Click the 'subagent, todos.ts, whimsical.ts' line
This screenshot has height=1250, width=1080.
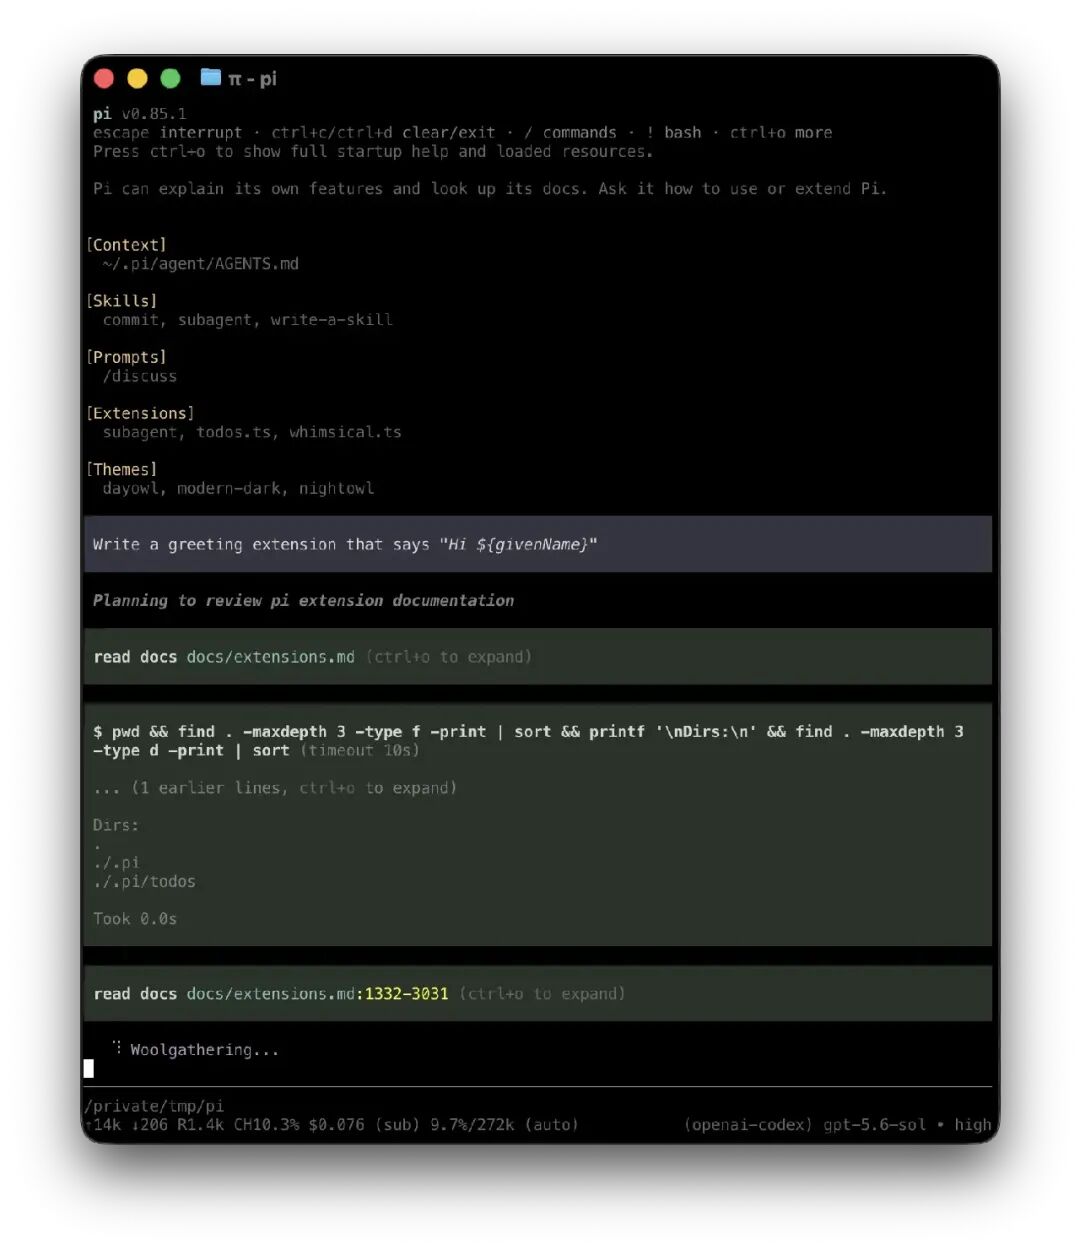tap(252, 432)
